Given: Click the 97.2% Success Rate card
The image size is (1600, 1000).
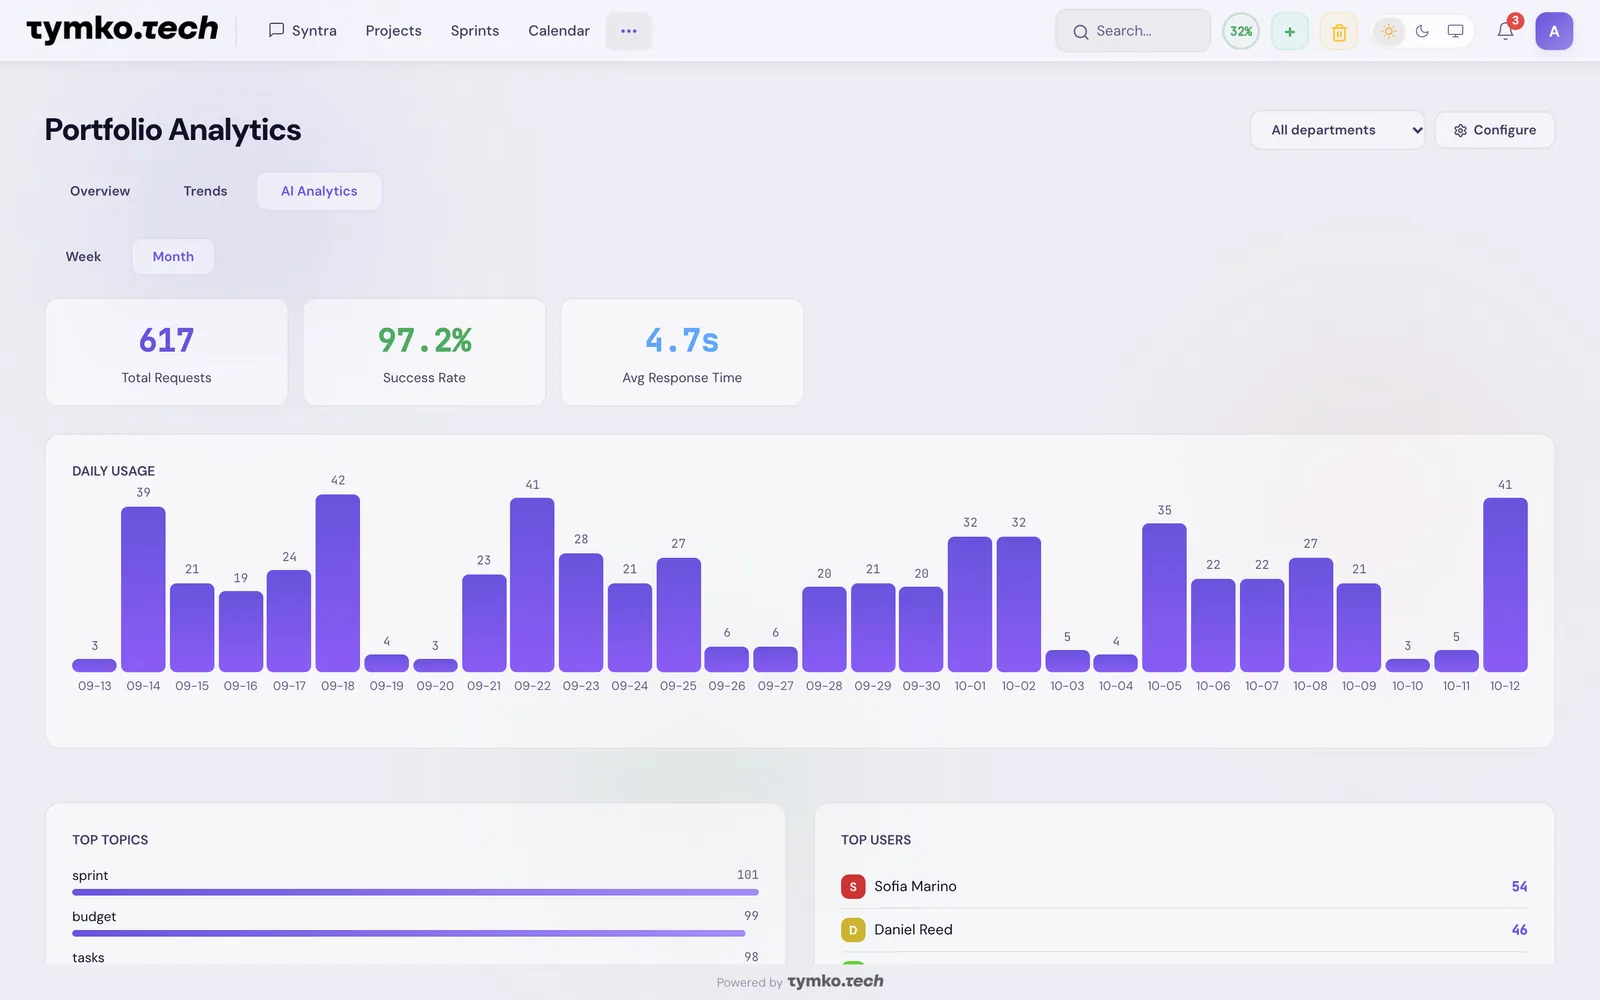Looking at the screenshot, I should (x=424, y=352).
